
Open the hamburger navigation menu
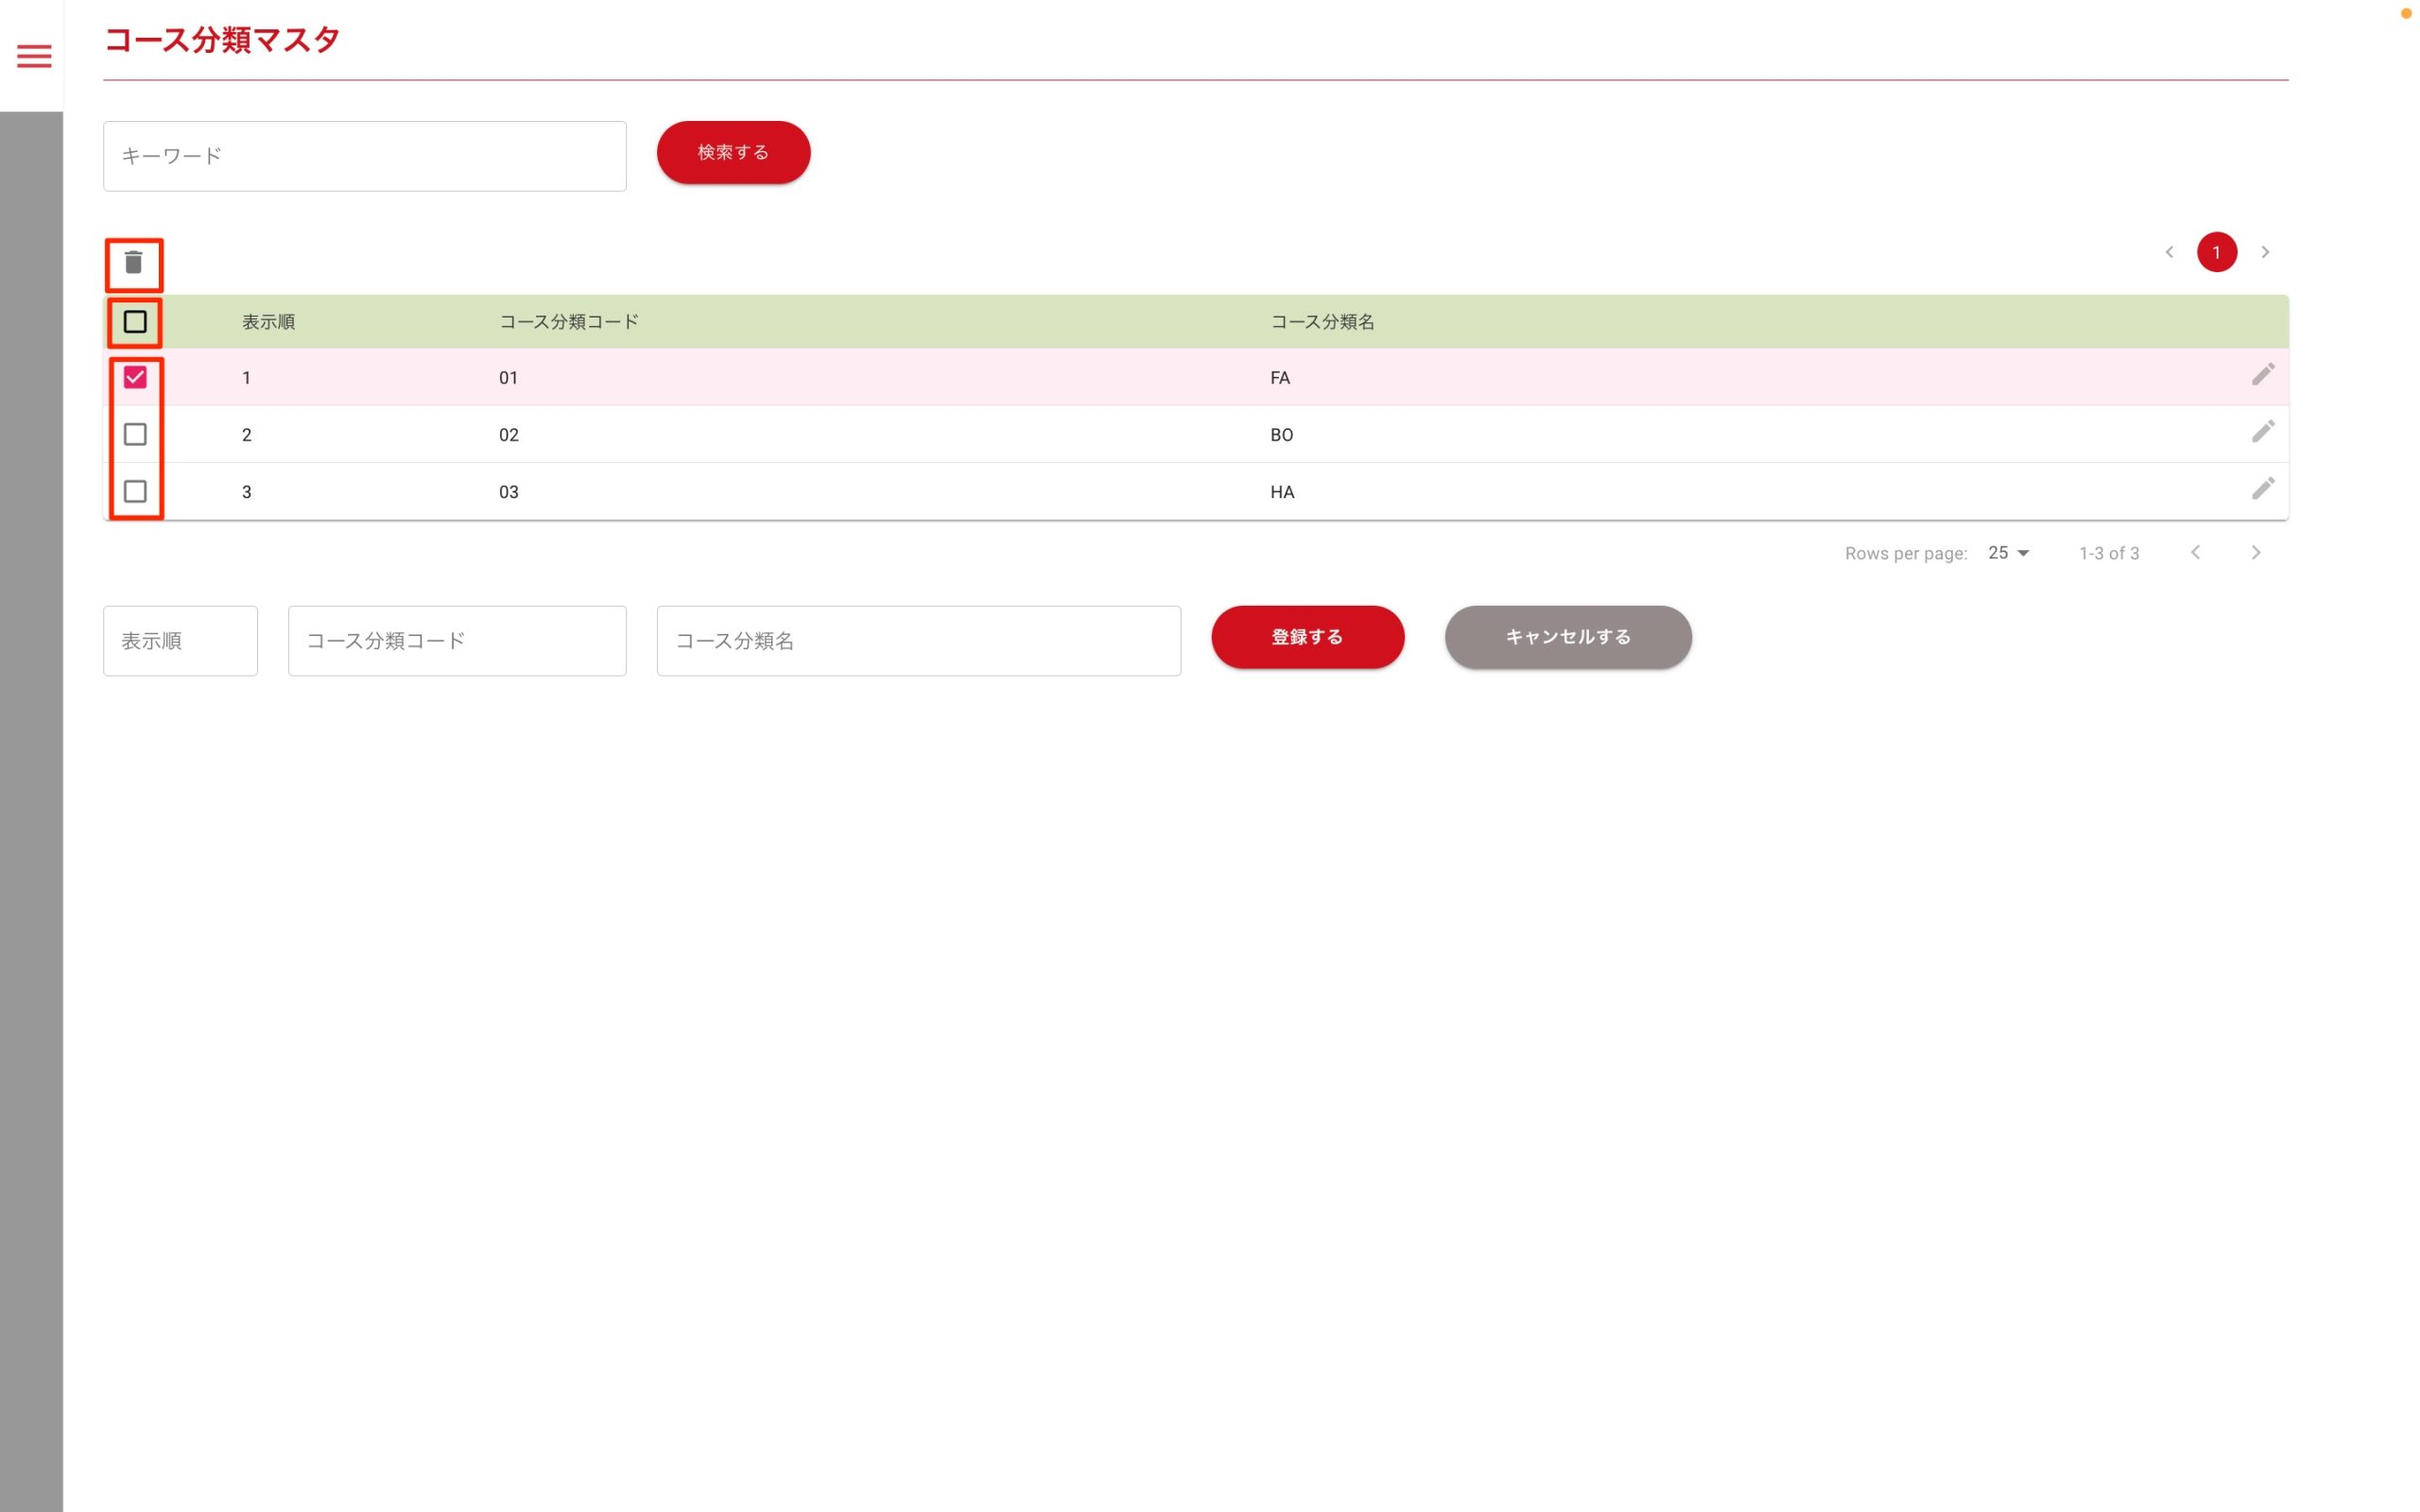(34, 56)
